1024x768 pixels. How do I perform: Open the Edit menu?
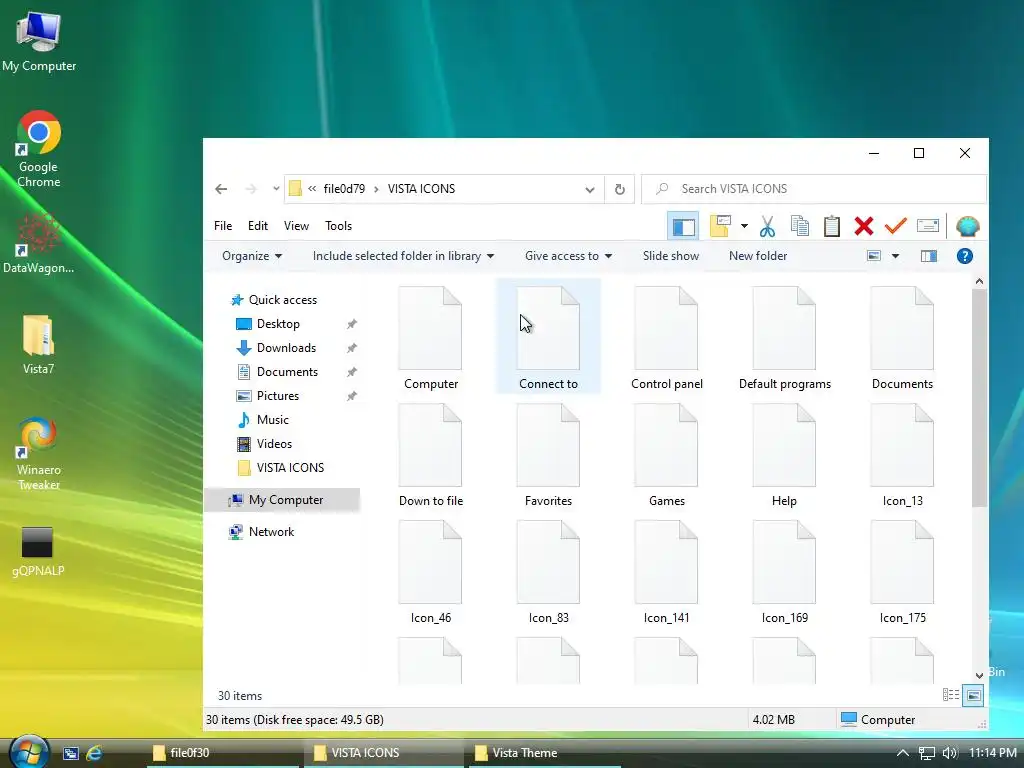pyautogui.click(x=258, y=226)
